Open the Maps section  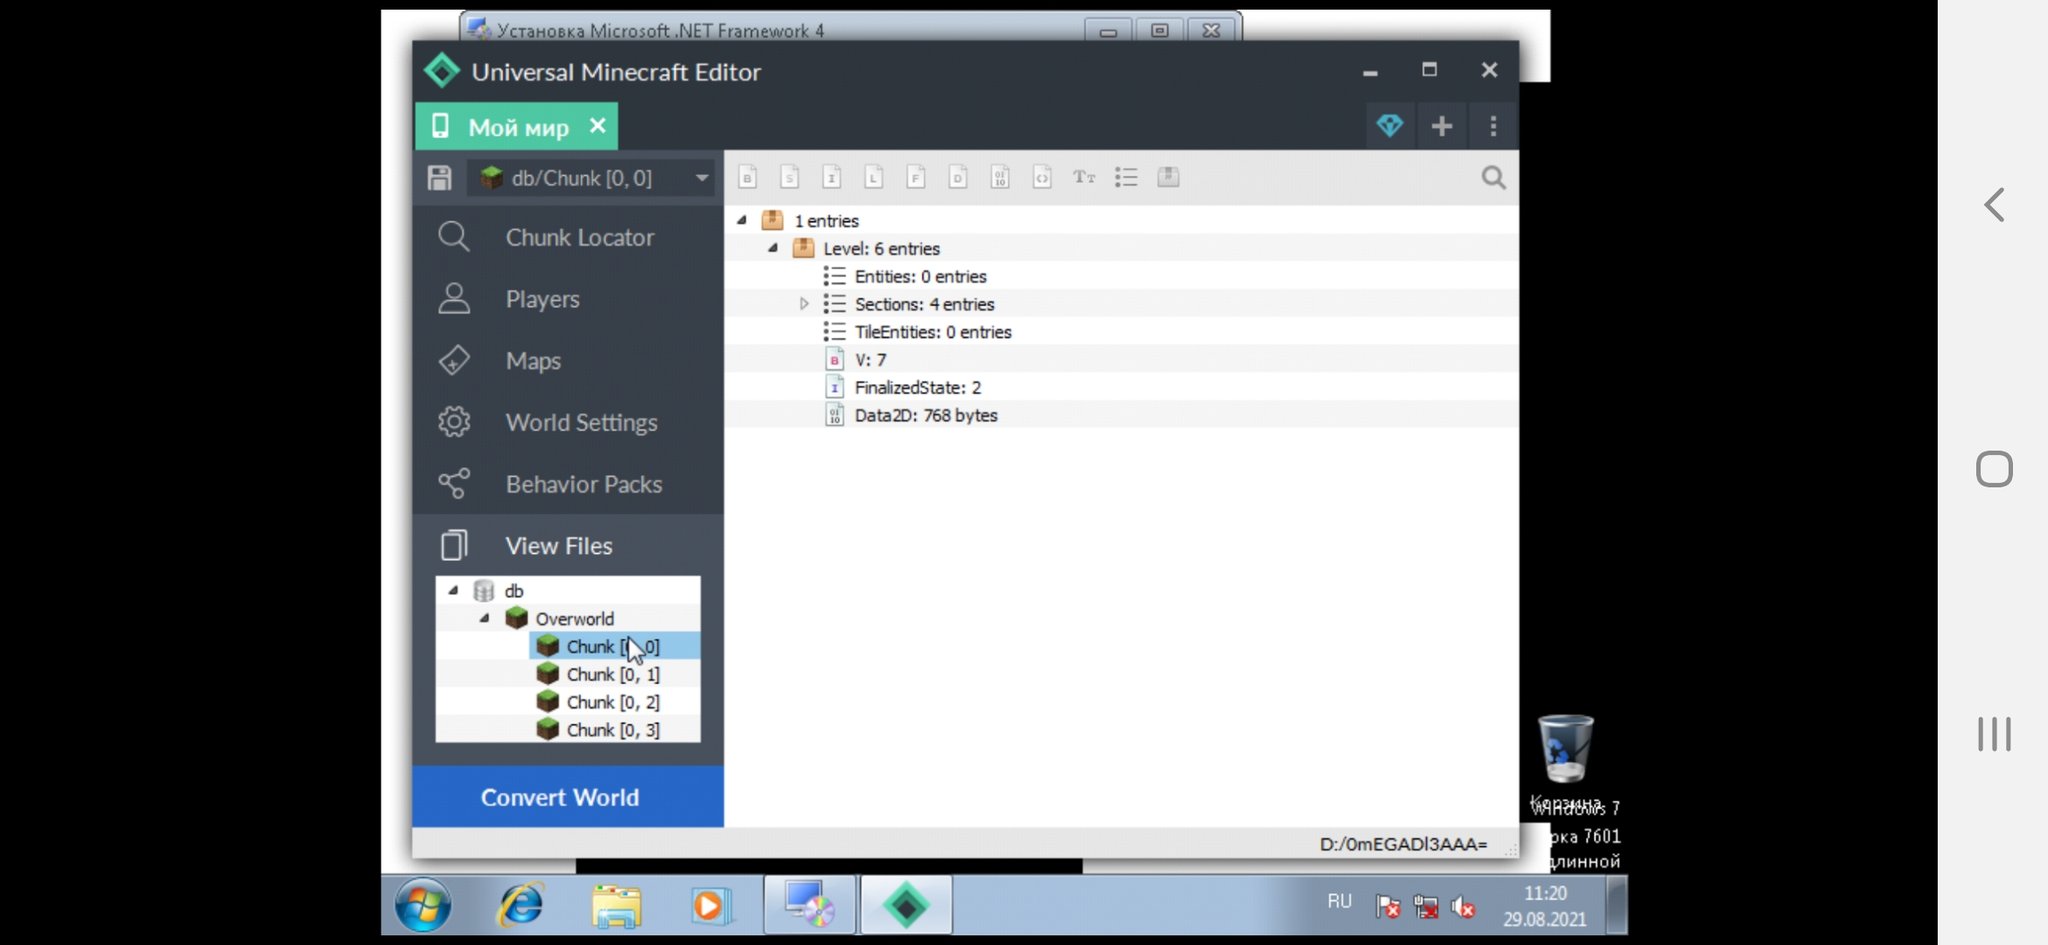click(x=568, y=361)
